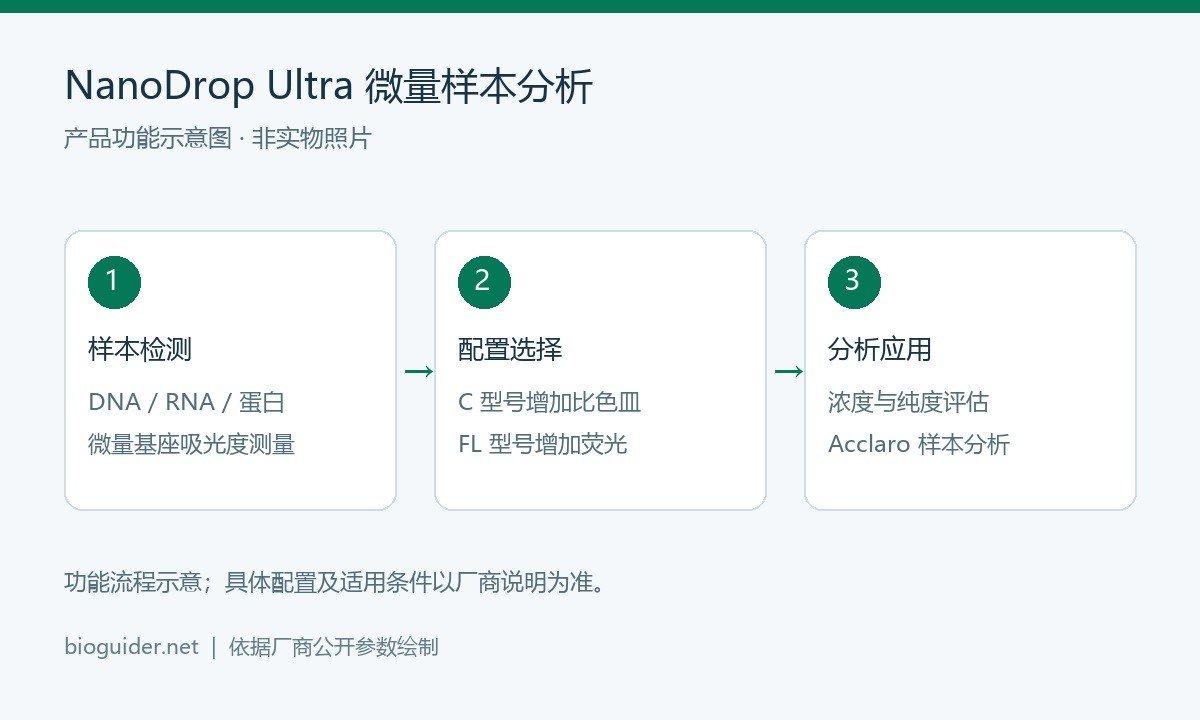Click the text 依据厂商公开参数绘制
Image resolution: width=1200 pixels, height=720 pixels.
pos(334,647)
